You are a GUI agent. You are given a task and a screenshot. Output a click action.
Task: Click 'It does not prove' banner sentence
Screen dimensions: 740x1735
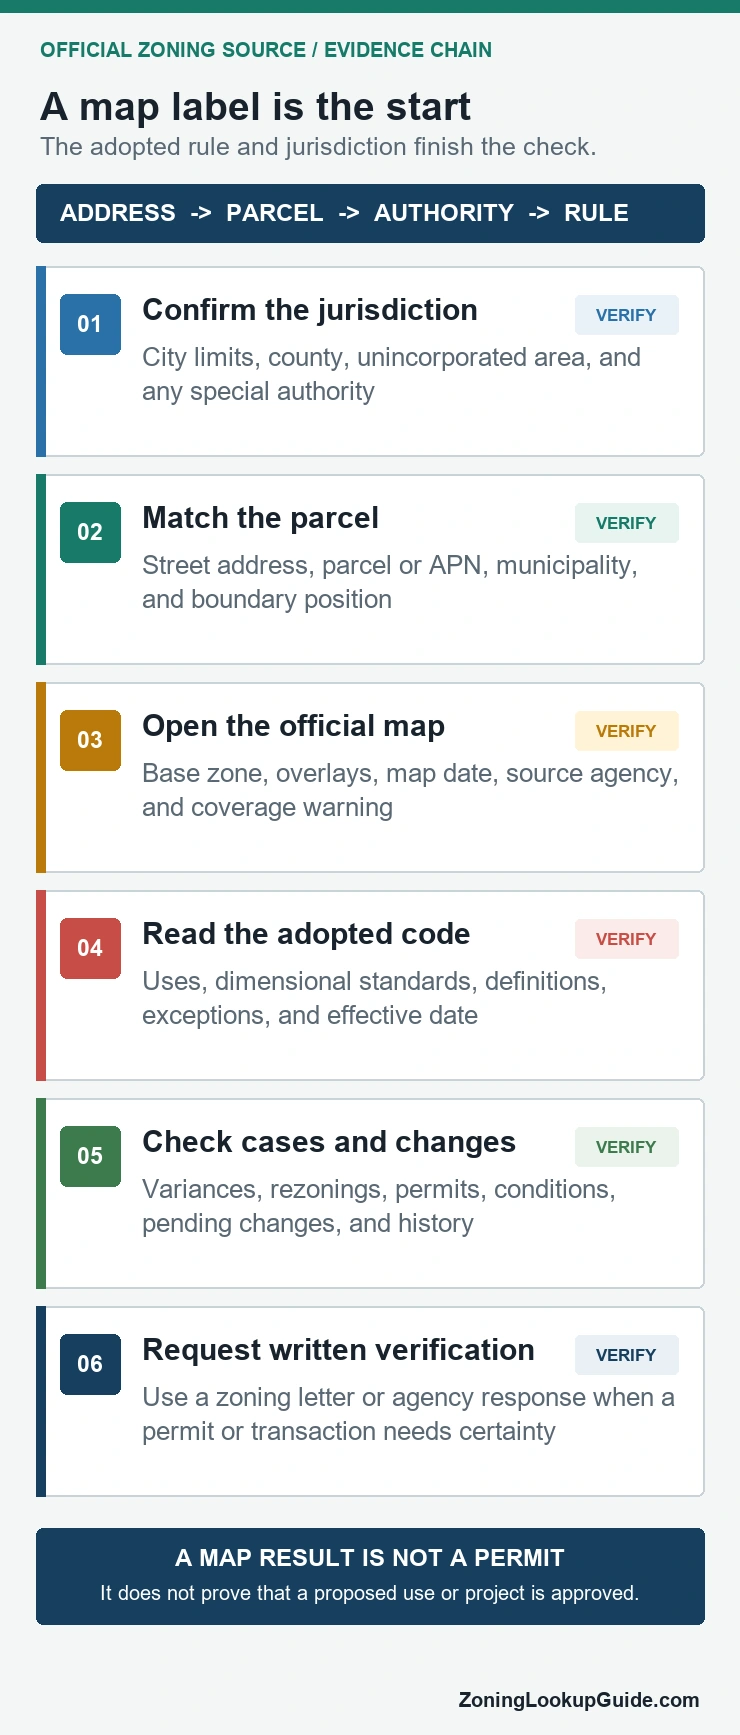tap(370, 1593)
